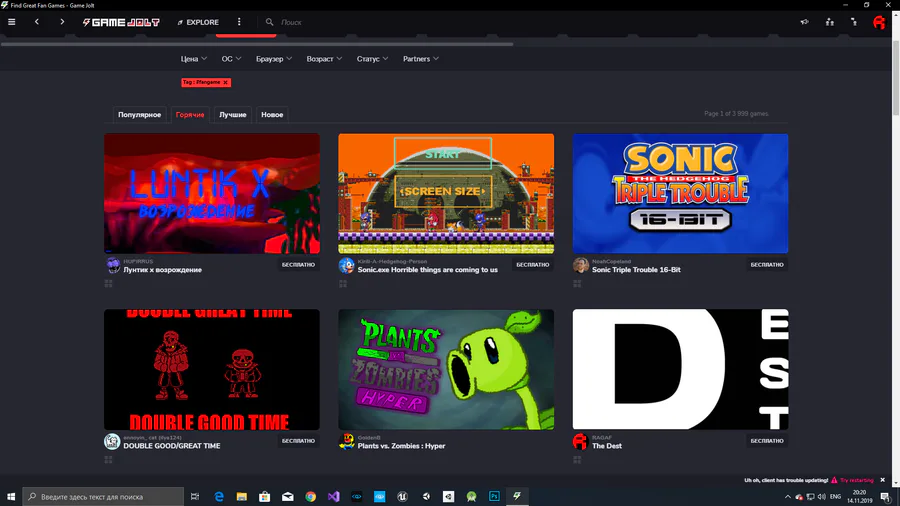900x506 pixels.
Task: Click Windows icon under Sonic Triple Trouble
Action: click(577, 283)
